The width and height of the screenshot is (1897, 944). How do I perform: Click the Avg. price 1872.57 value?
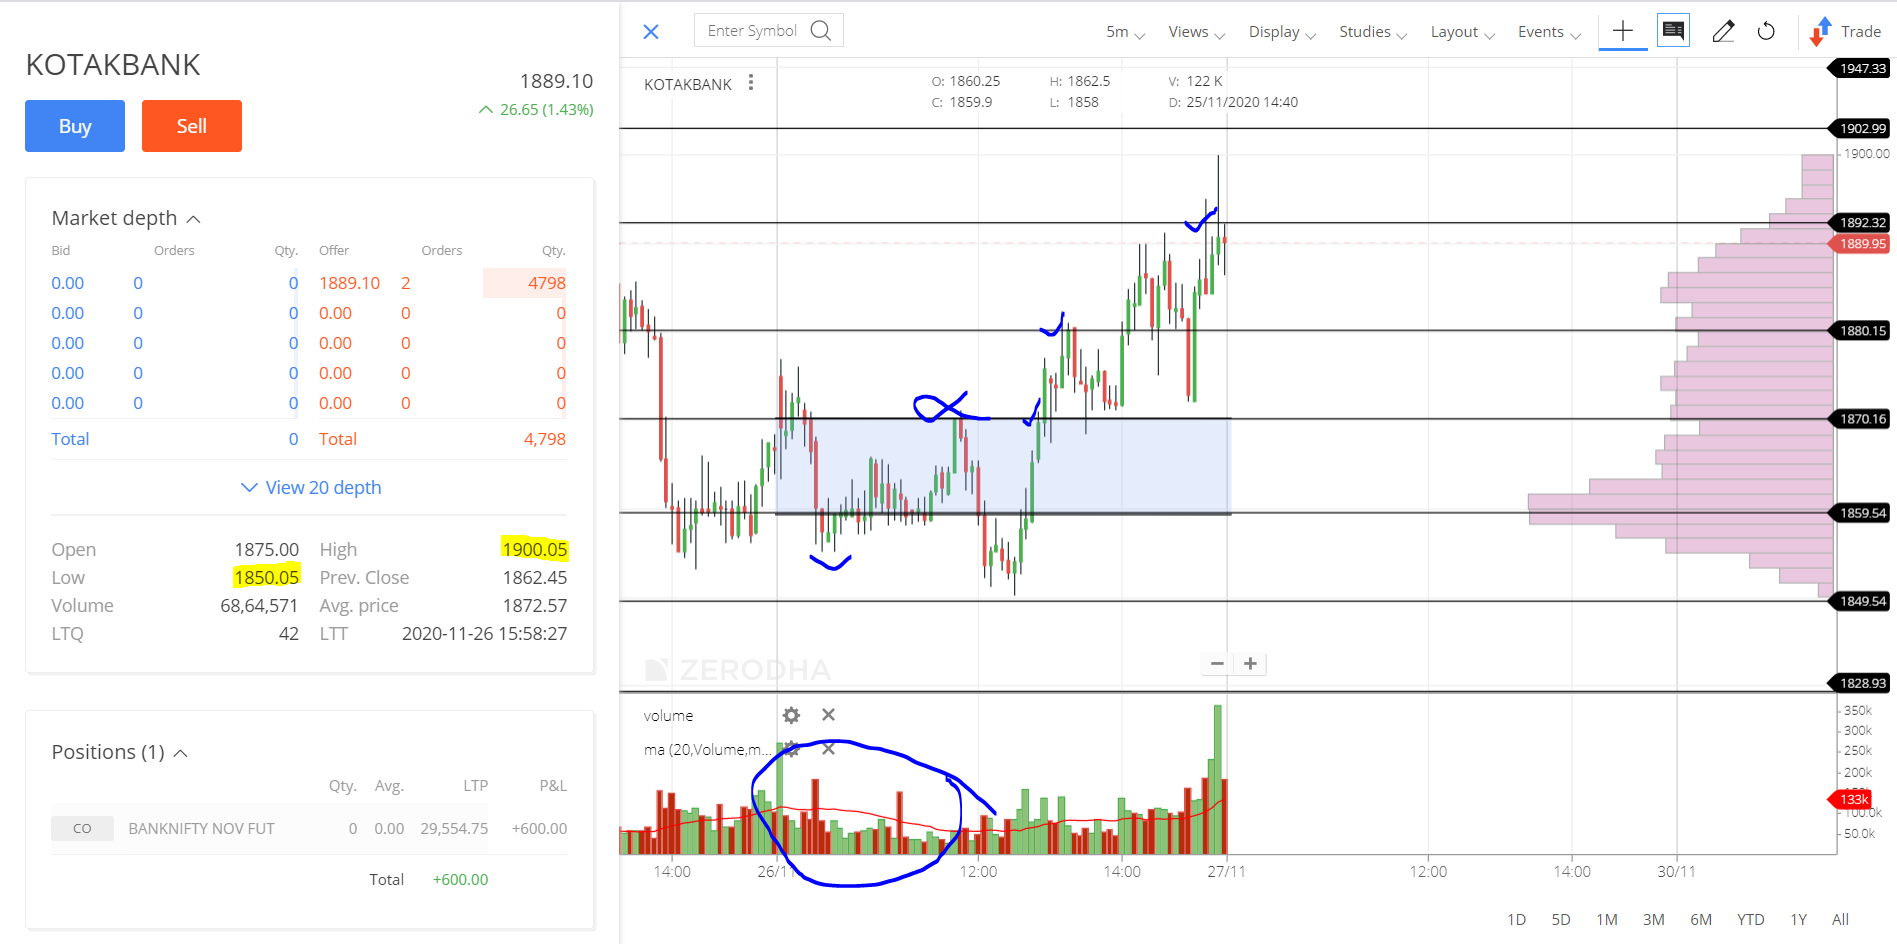click(535, 605)
